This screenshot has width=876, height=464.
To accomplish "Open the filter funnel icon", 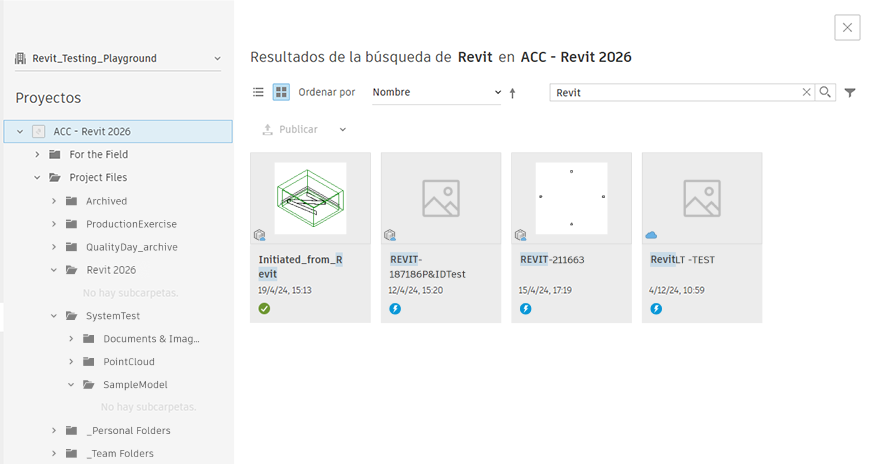I will click(850, 93).
